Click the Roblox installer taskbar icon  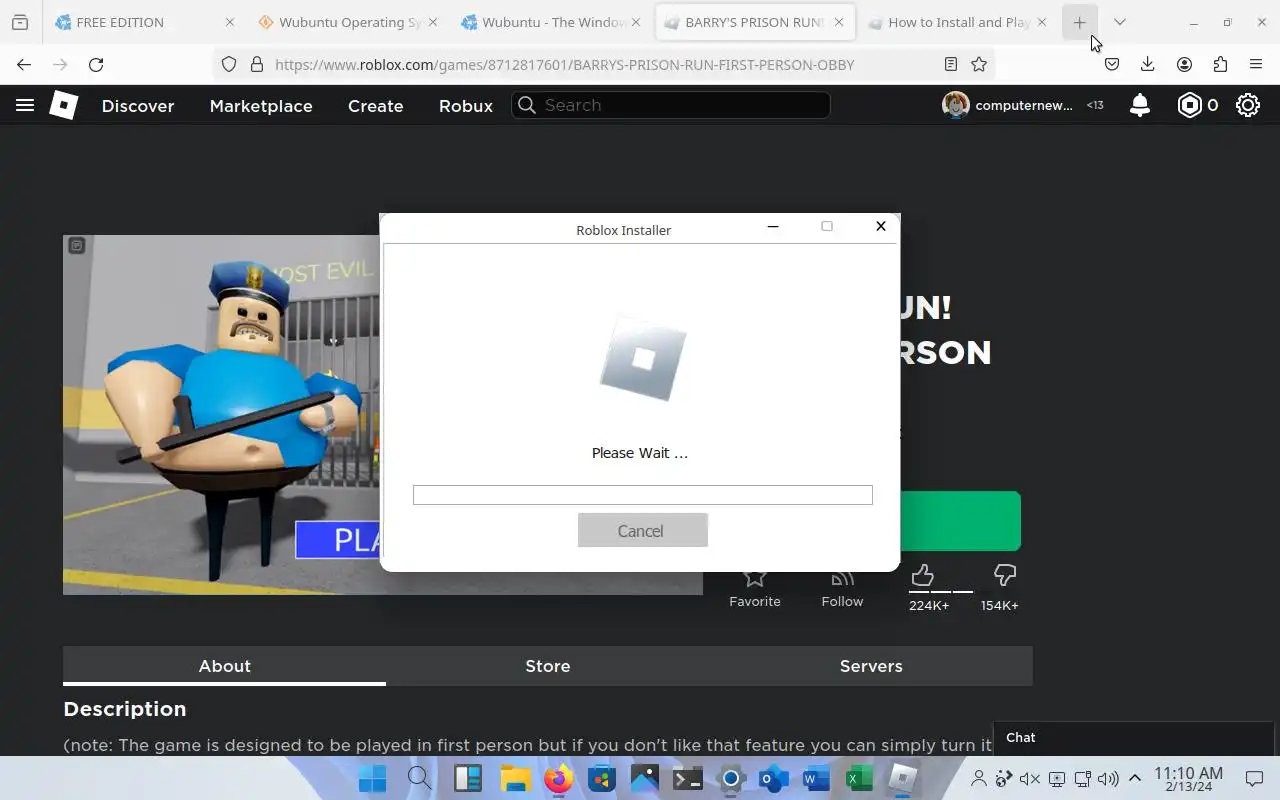[903, 778]
